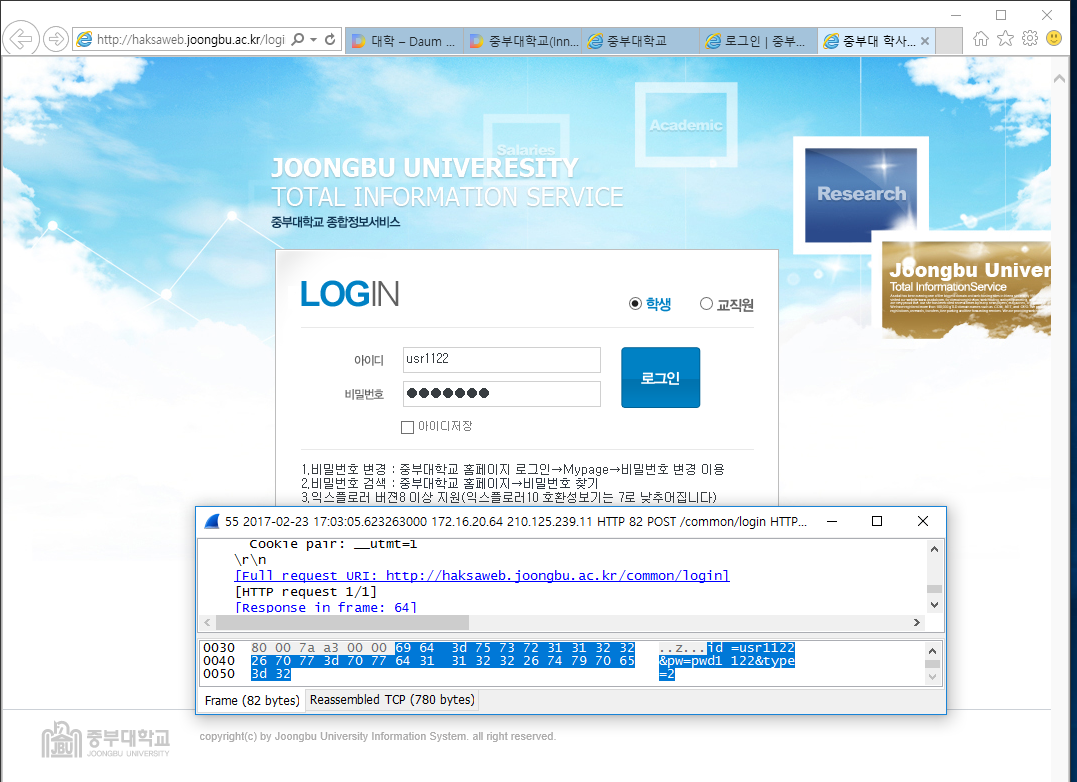1077x782 pixels.
Task: Click hex pane scroll down arrow
Action: coord(932,677)
